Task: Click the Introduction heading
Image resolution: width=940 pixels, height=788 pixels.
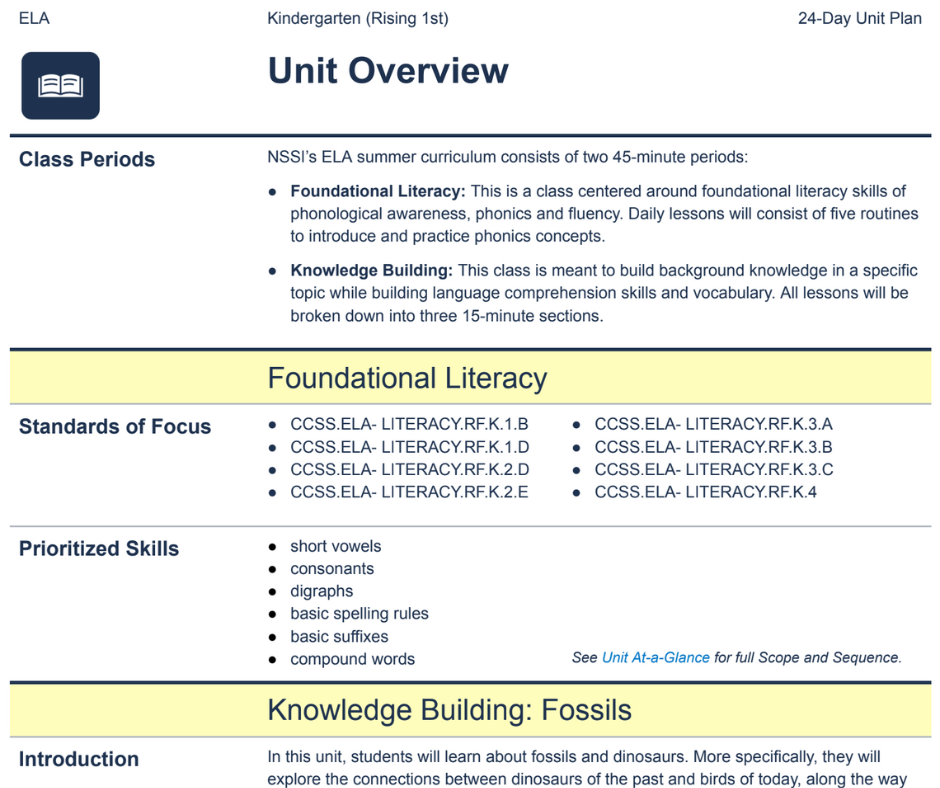Action: click(x=78, y=759)
